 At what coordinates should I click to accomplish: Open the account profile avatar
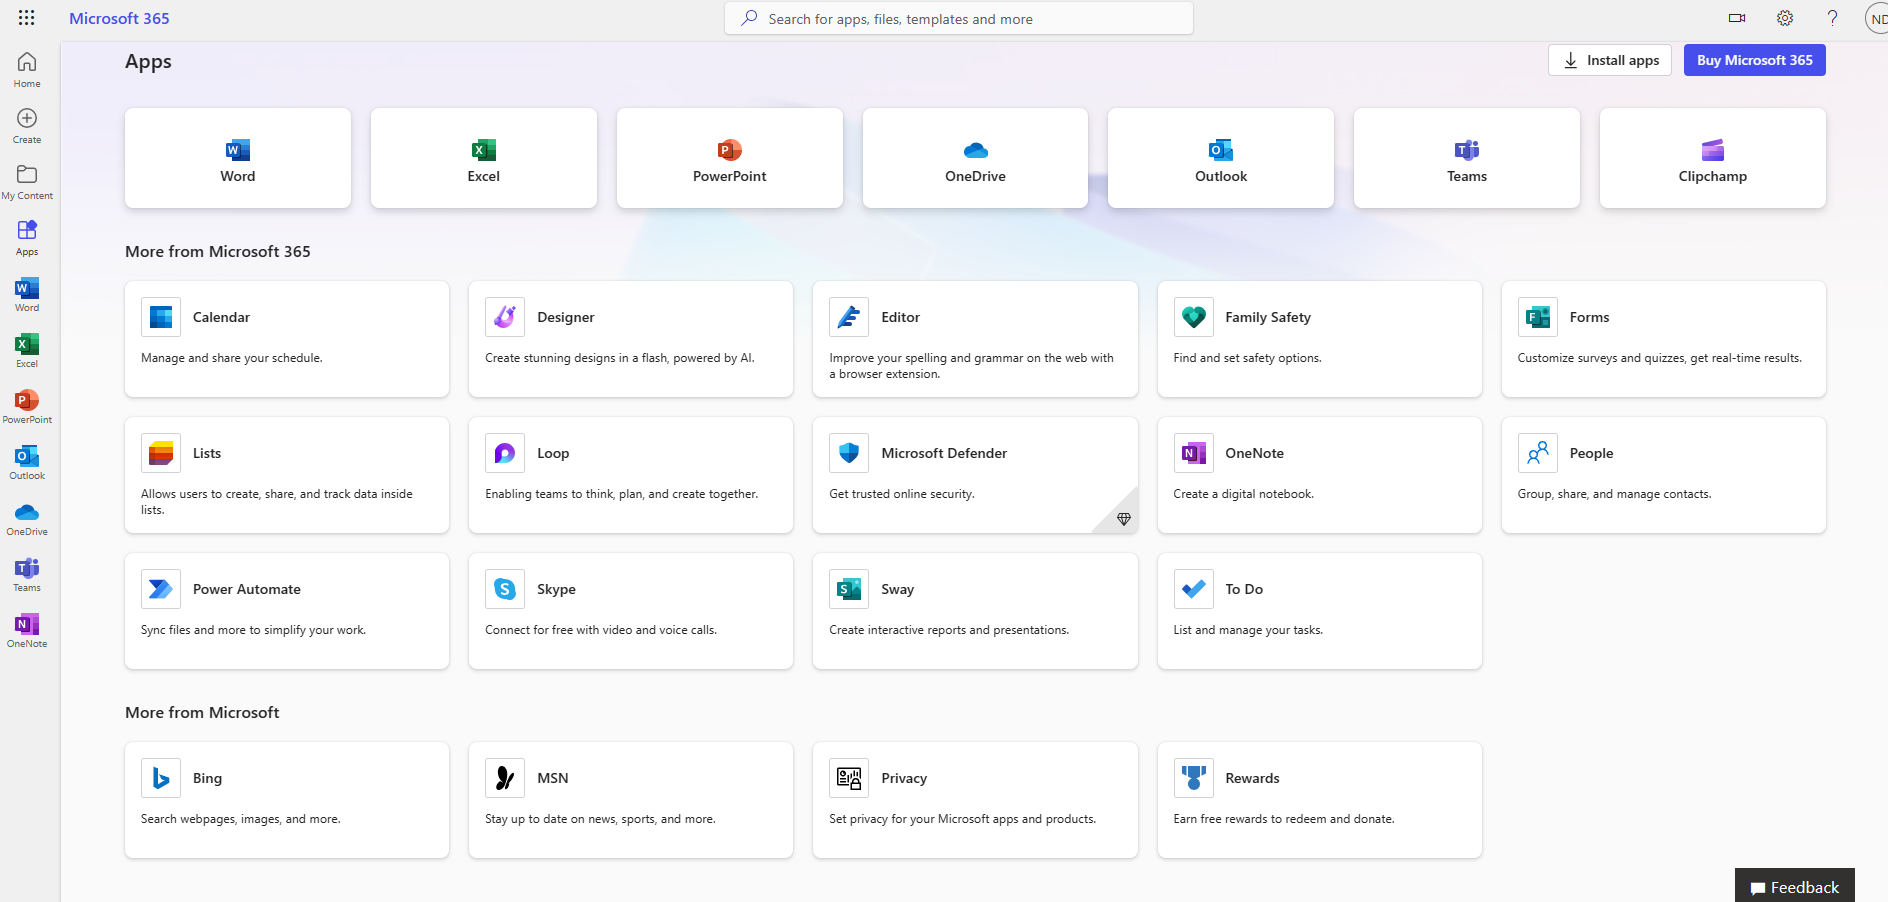1877,18
